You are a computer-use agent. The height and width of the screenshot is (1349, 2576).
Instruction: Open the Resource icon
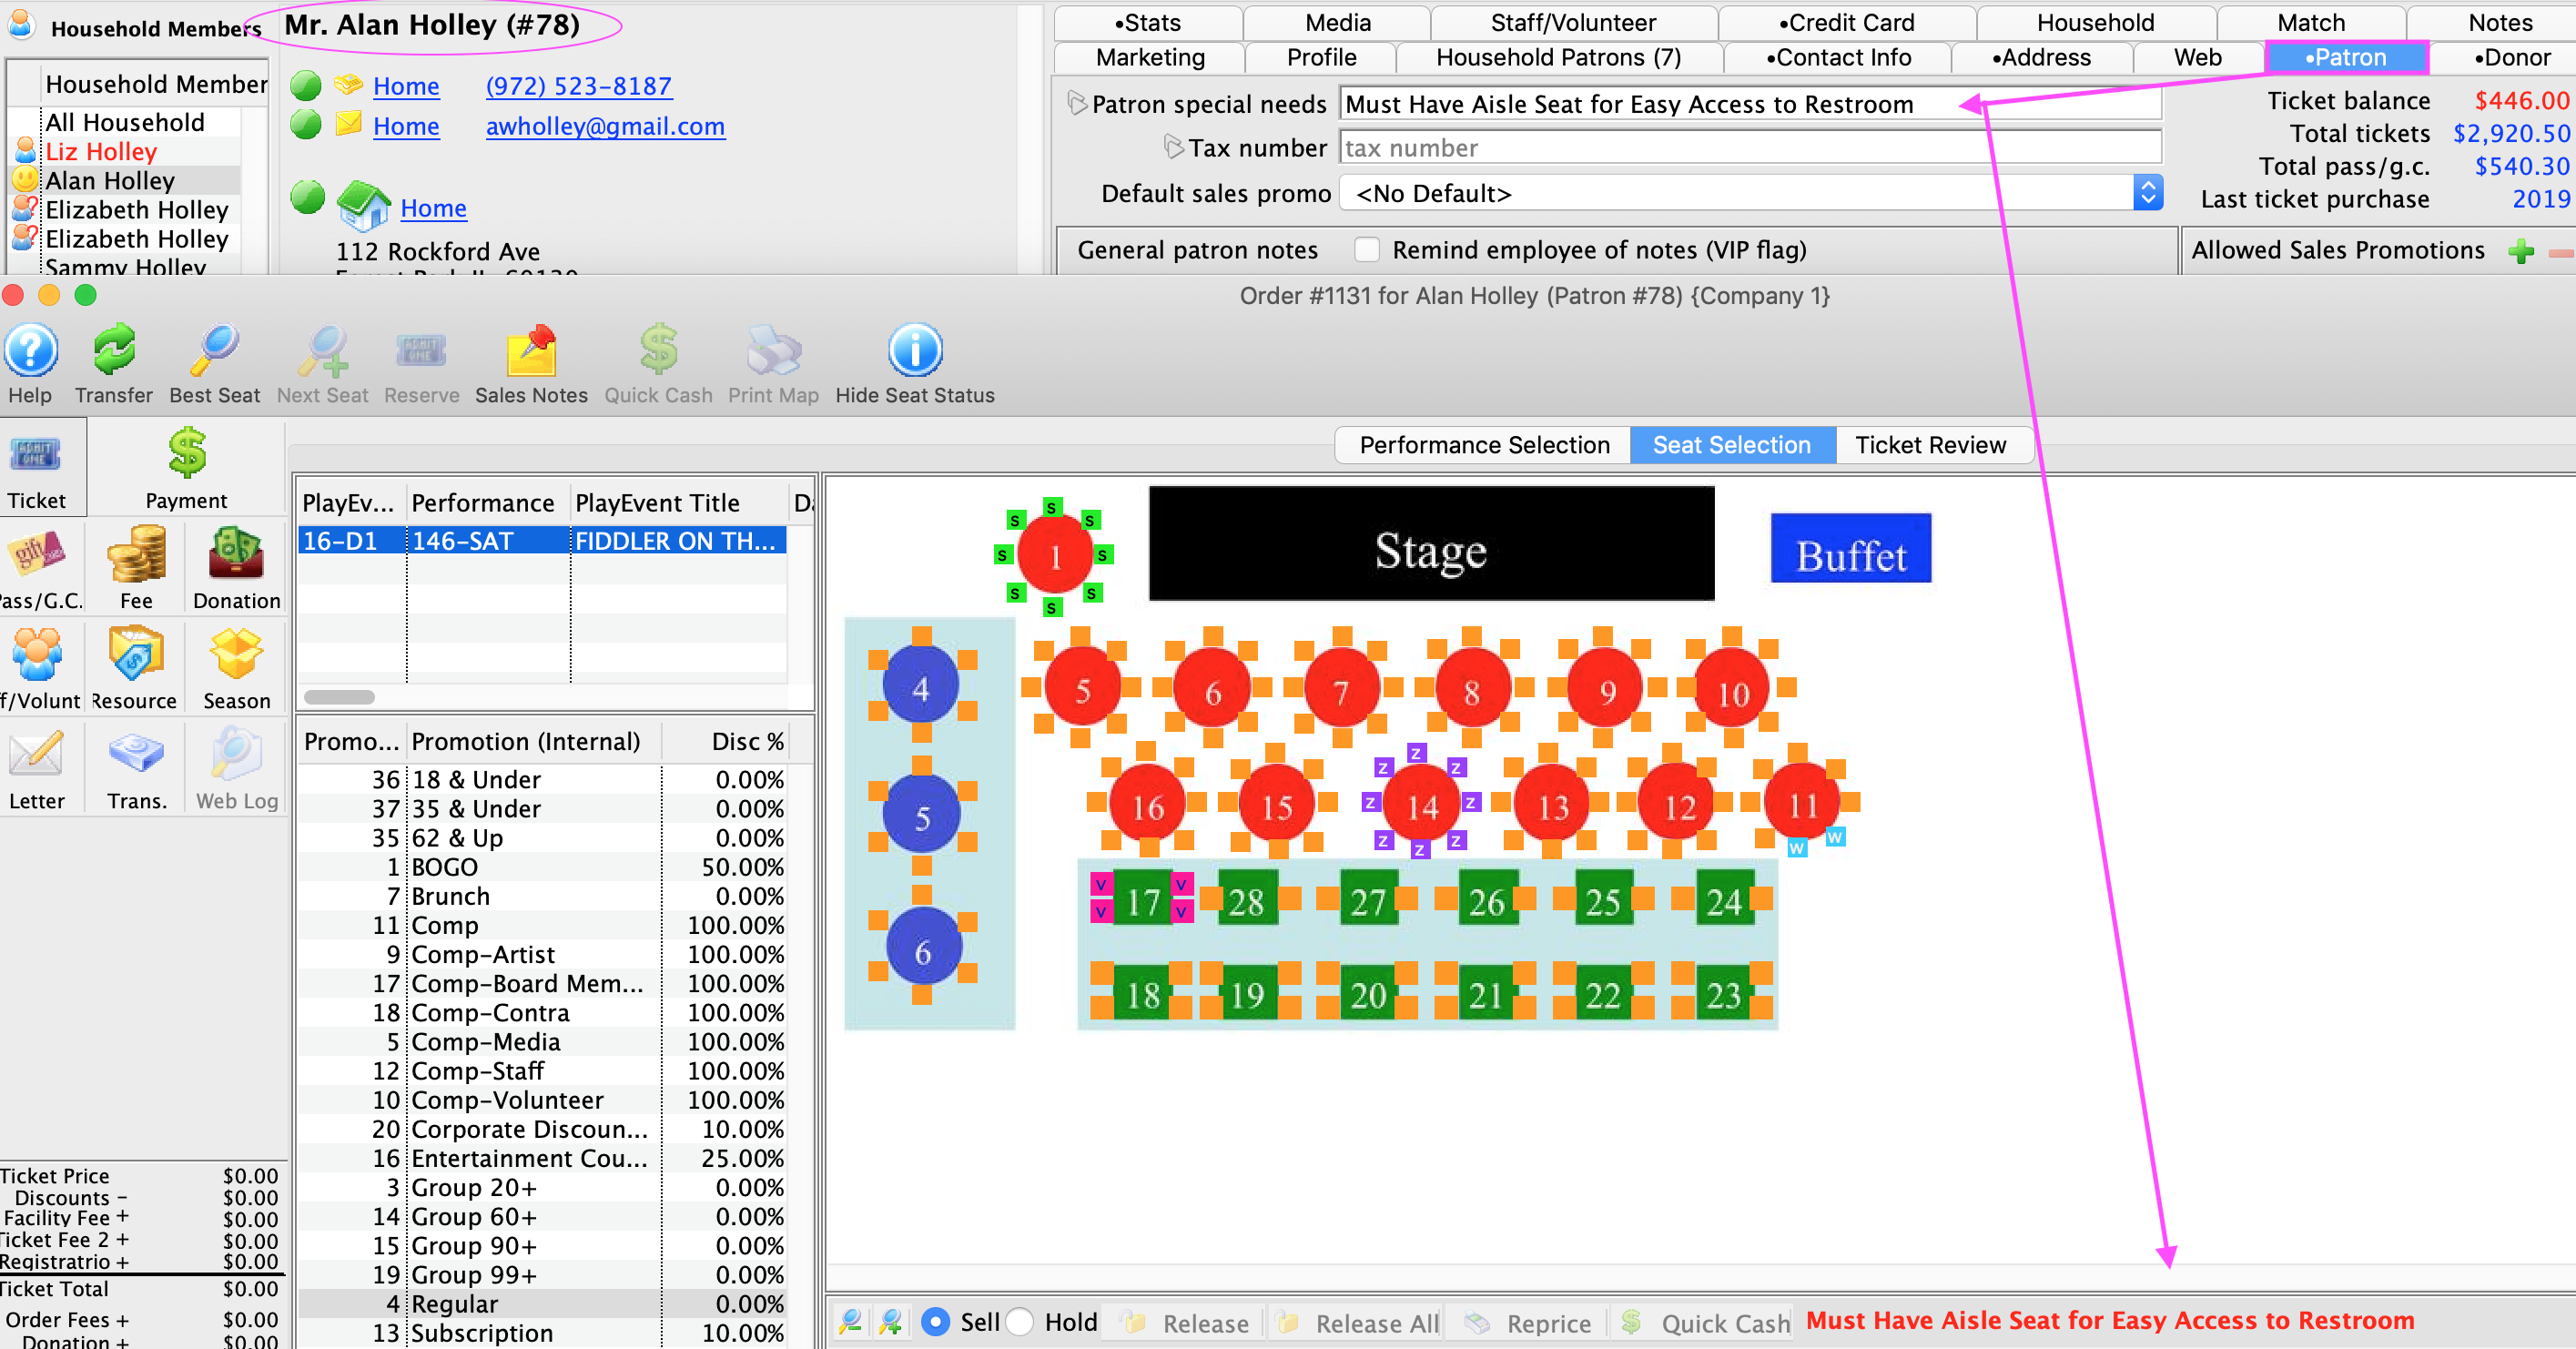[x=135, y=654]
